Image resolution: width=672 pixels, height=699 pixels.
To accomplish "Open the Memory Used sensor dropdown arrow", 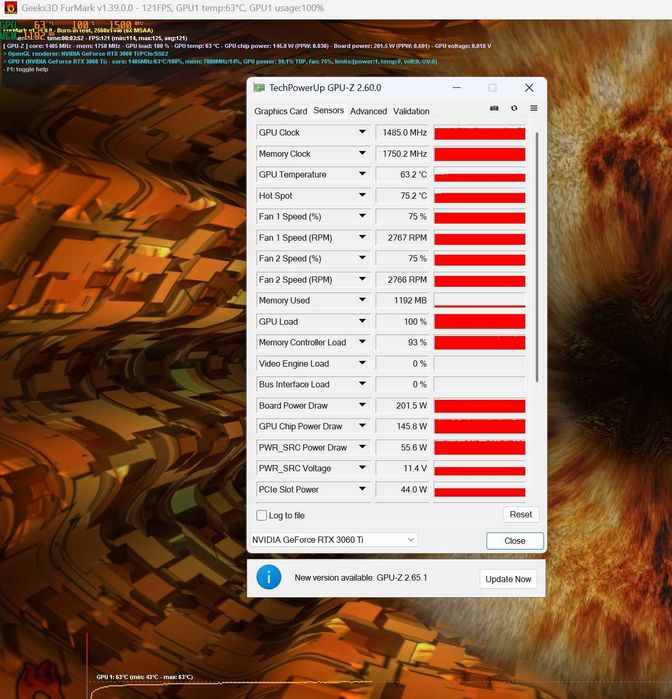I will pyautogui.click(x=362, y=300).
